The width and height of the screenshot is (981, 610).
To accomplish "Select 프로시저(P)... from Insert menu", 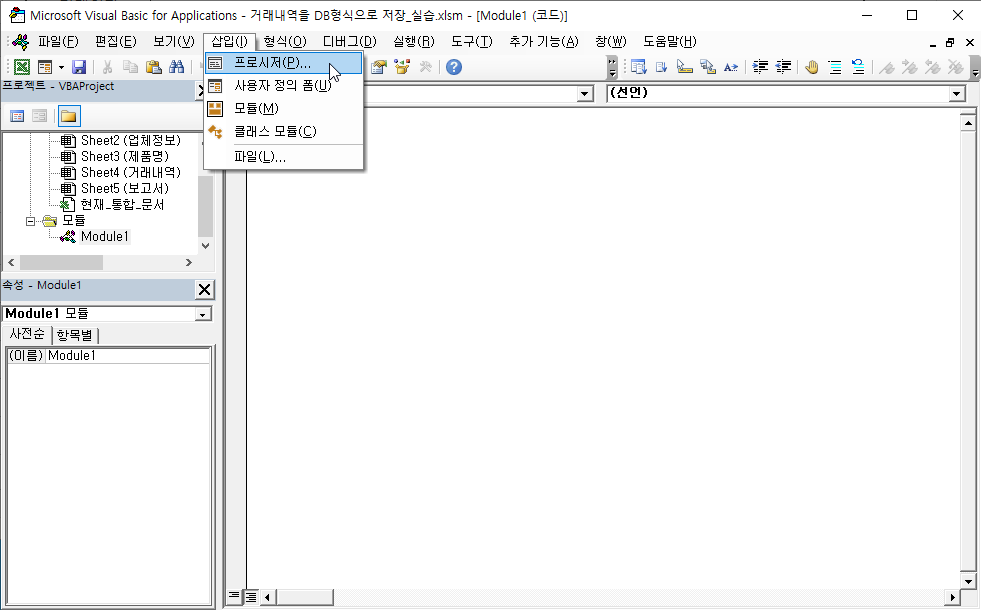I will tap(284, 63).
